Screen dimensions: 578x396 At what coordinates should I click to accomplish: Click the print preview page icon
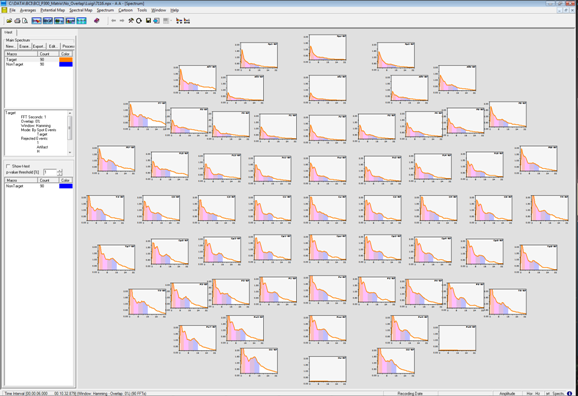(25, 21)
